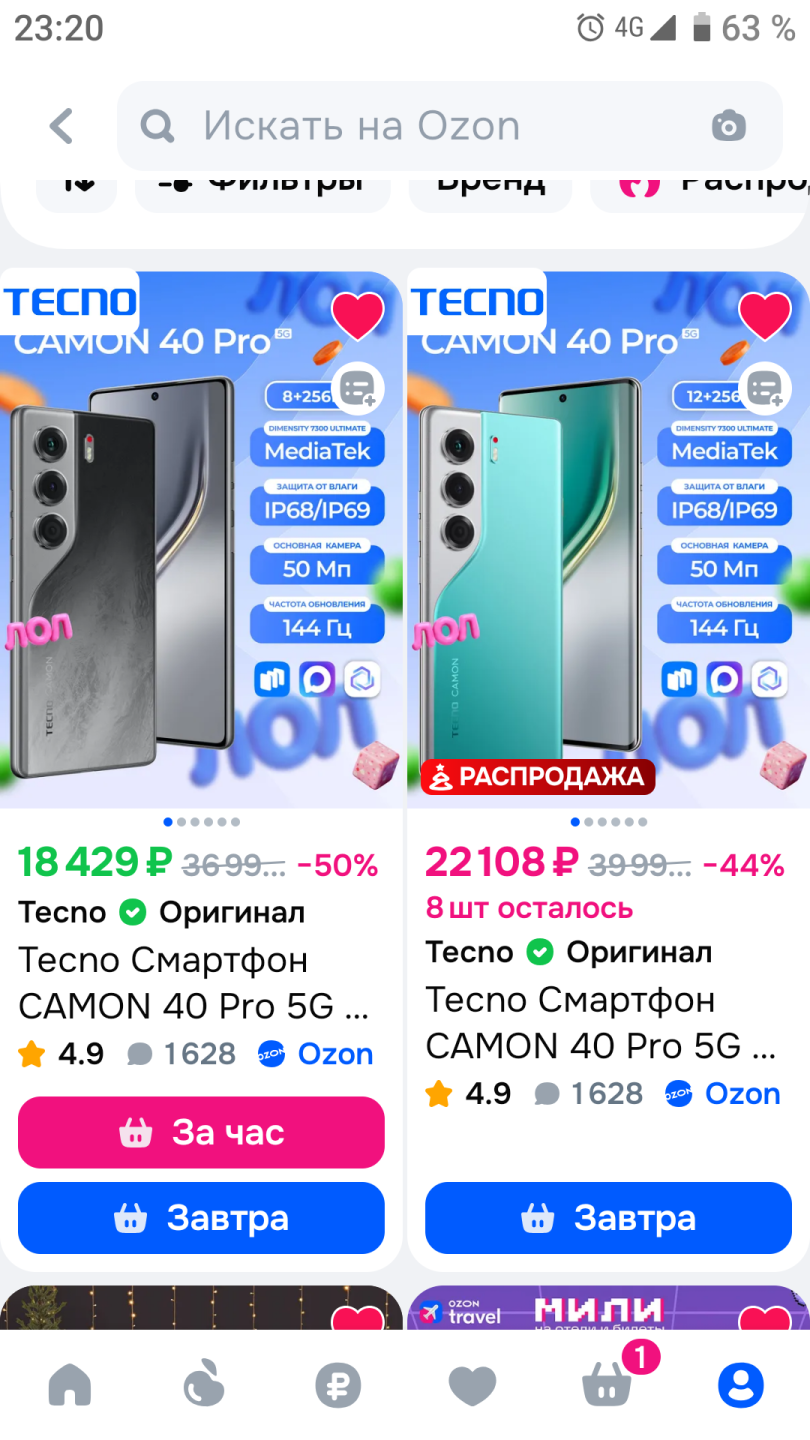Viewport: 810px width, 1440px height.
Task: Add green Tecno phone to compare list
Action: [766, 387]
